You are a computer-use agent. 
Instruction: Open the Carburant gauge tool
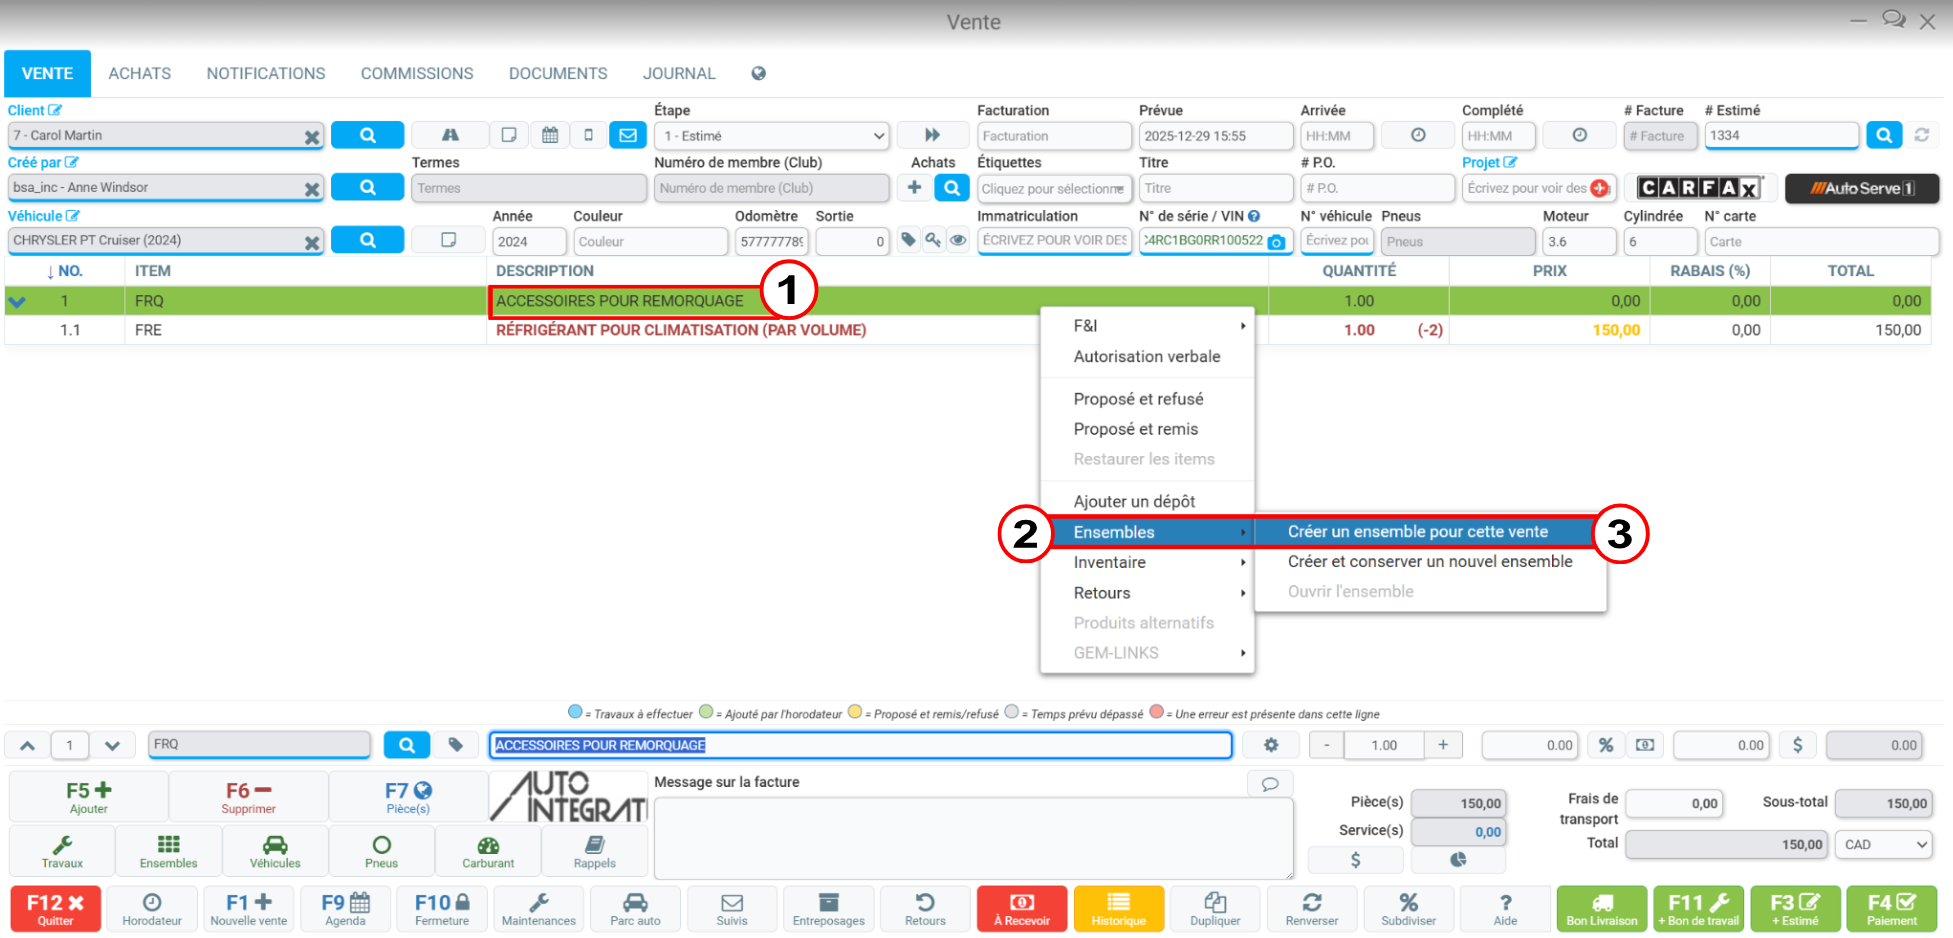click(x=488, y=851)
